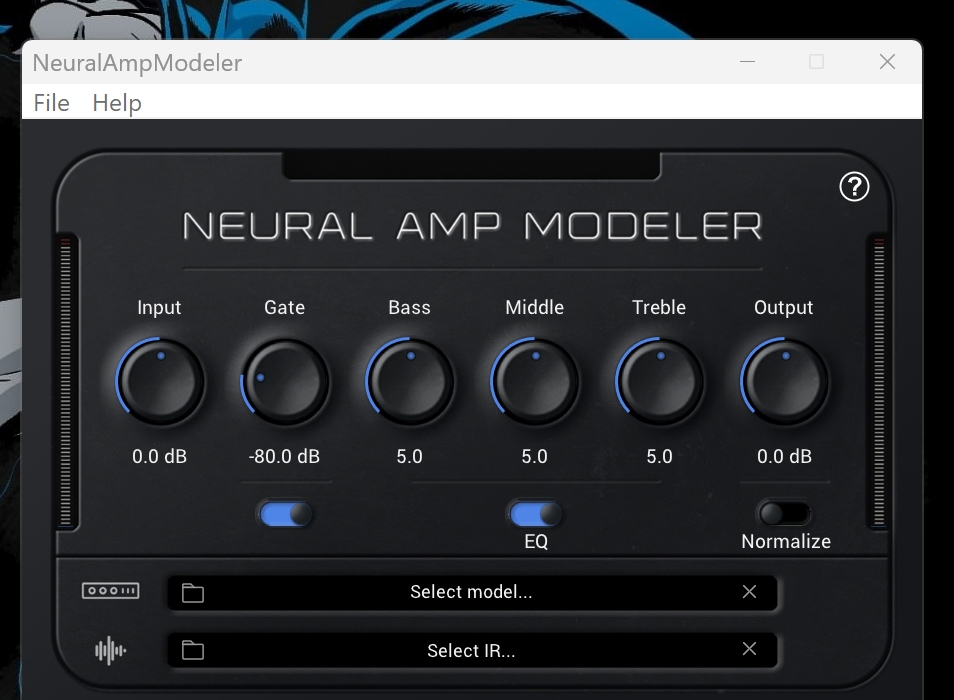
Task: Toggle the noise Gate switch off
Action: [x=285, y=514]
